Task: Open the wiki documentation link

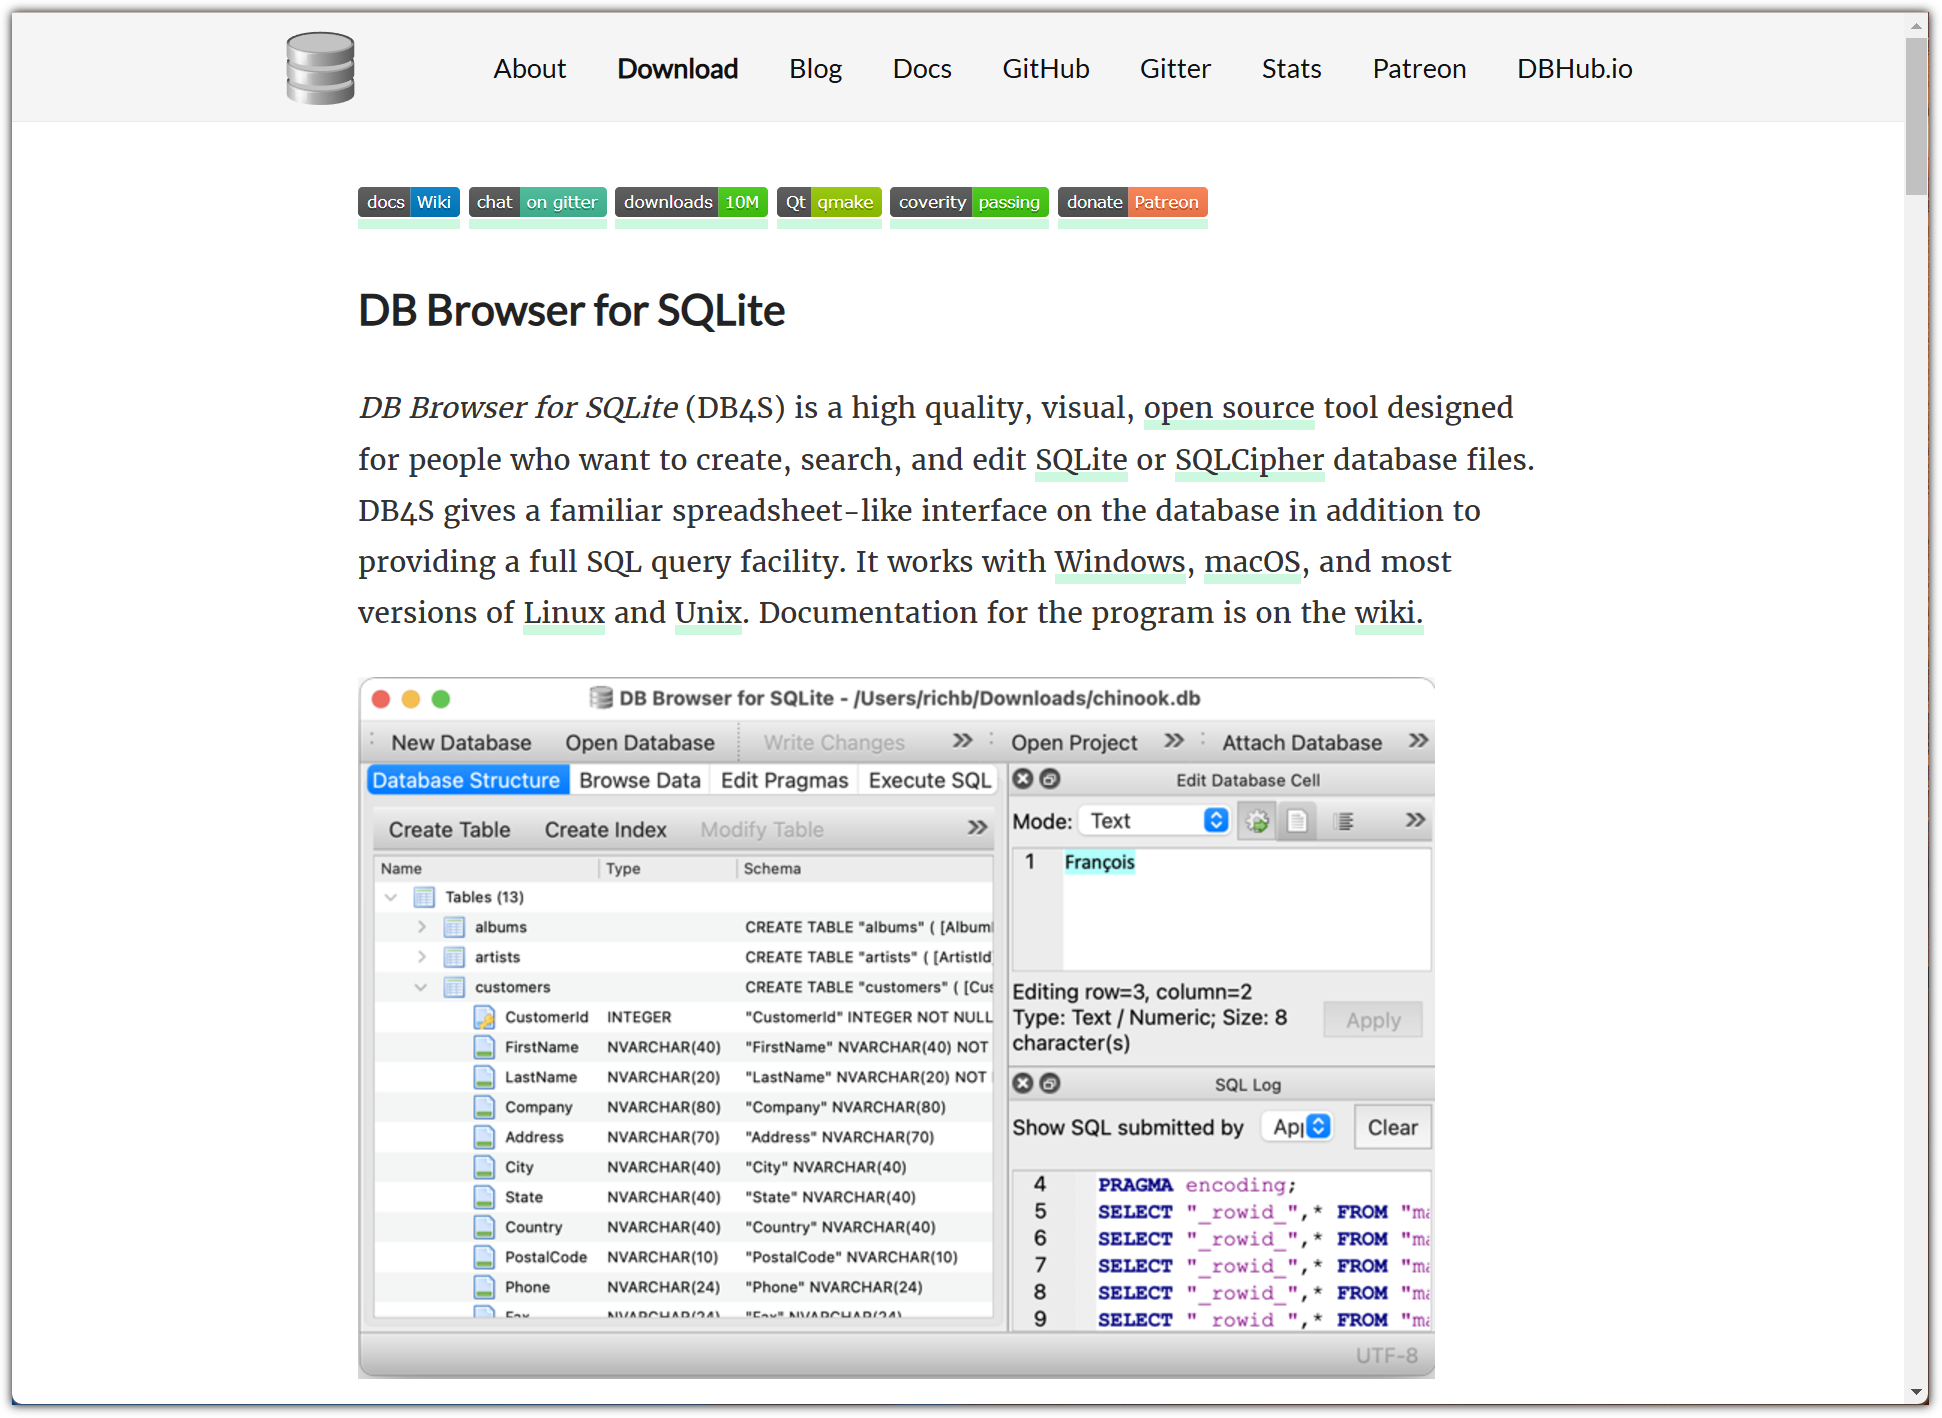Action: tap(1385, 613)
